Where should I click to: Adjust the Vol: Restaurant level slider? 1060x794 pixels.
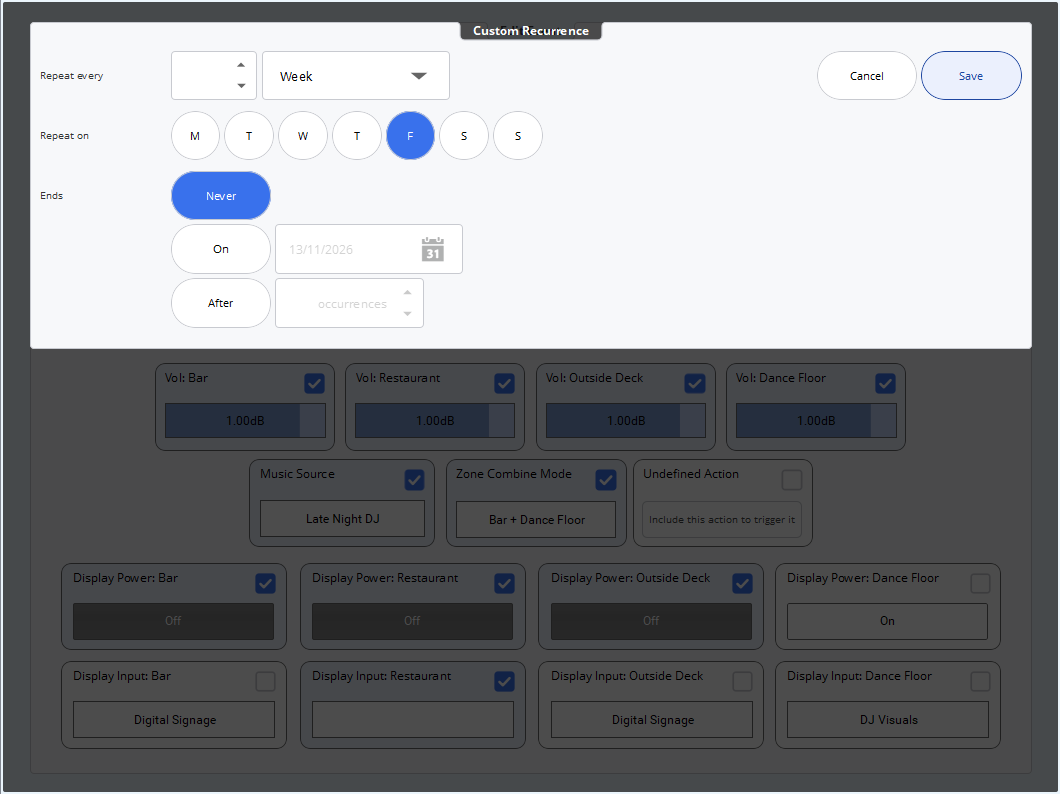[x=435, y=420]
